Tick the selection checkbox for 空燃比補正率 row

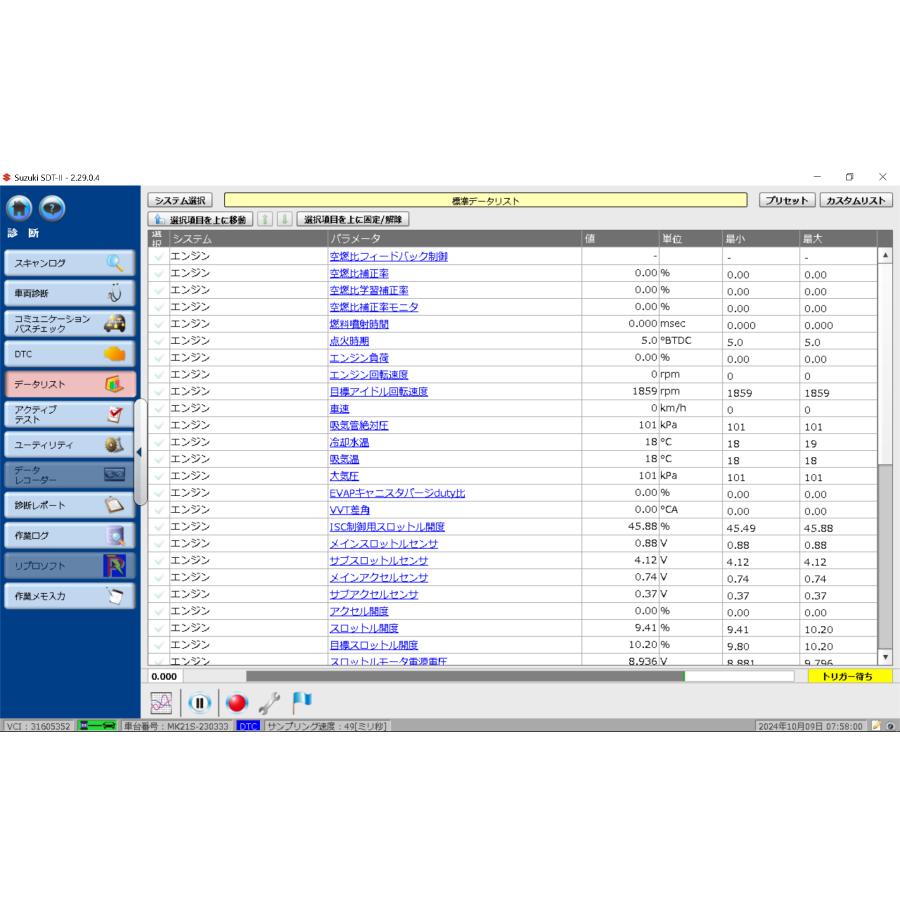pyautogui.click(x=158, y=273)
